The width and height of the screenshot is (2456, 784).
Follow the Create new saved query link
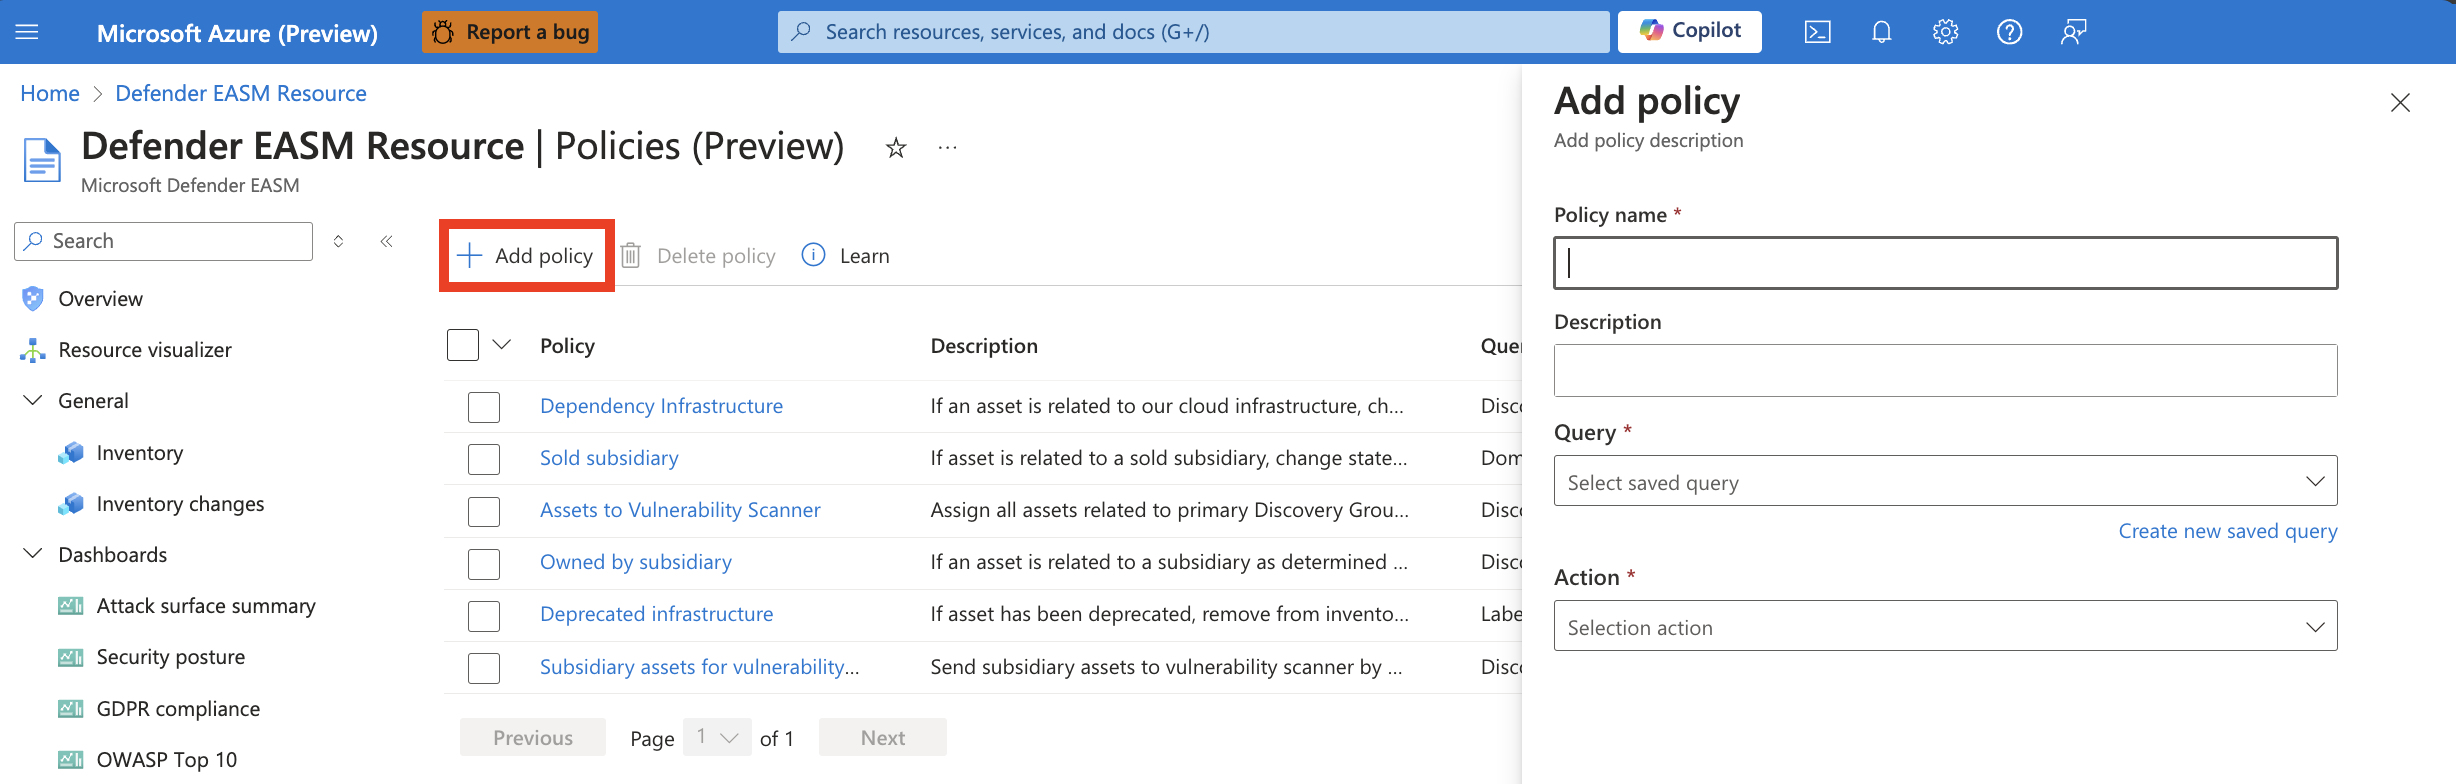[2227, 531]
